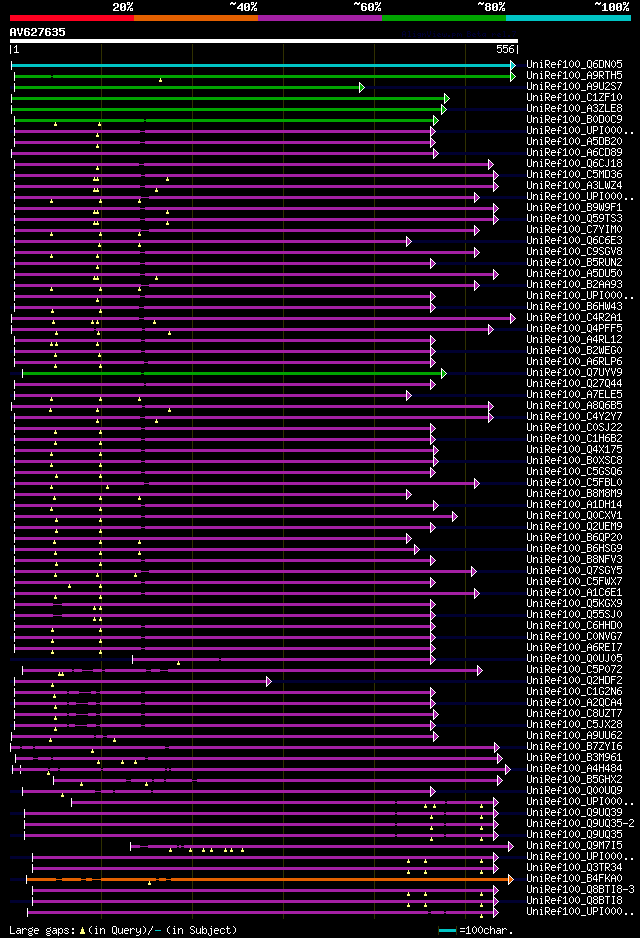Select the UniRef100_Q9M7I5 label
This screenshot has width=640, height=938.
click(x=574, y=846)
